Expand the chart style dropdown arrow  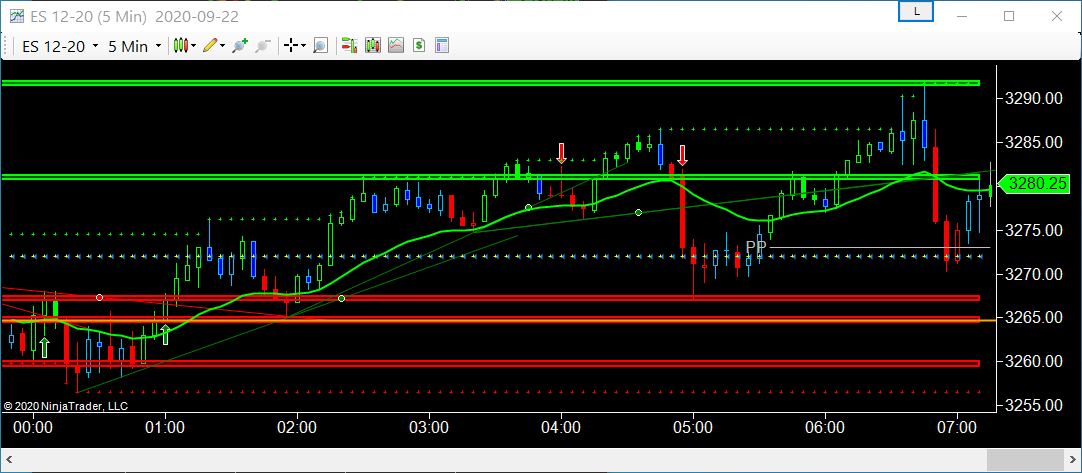194,46
